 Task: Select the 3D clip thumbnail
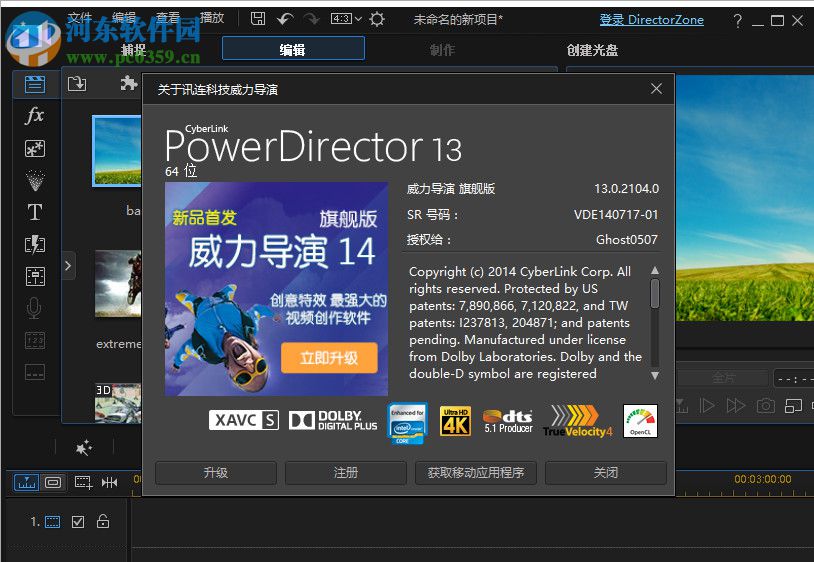pyautogui.click(x=118, y=403)
